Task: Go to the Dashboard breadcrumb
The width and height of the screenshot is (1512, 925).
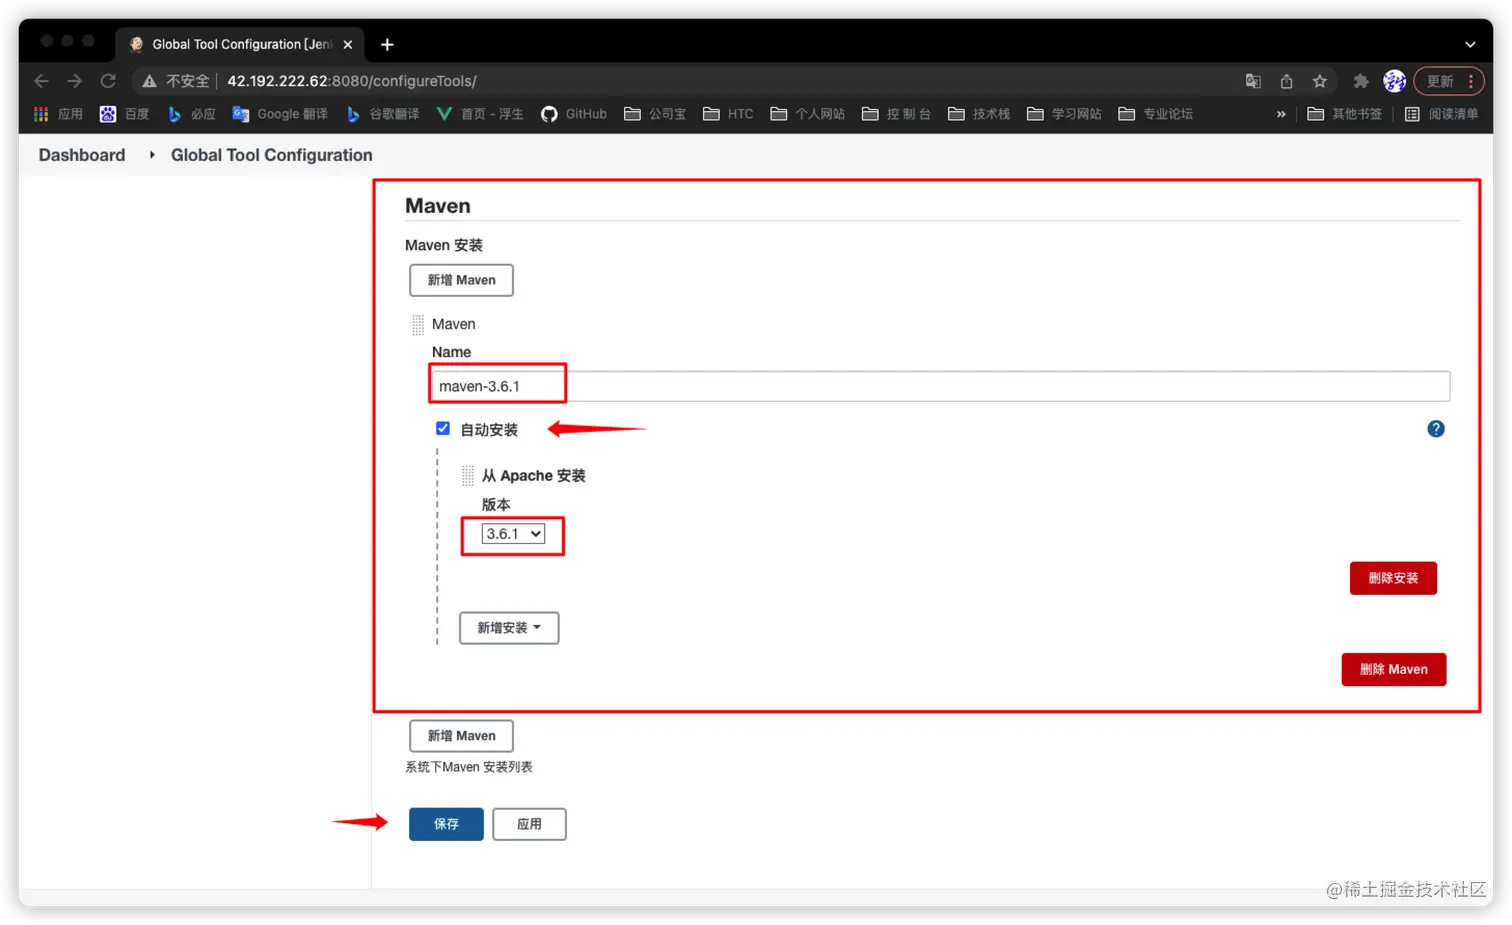Action: click(82, 155)
